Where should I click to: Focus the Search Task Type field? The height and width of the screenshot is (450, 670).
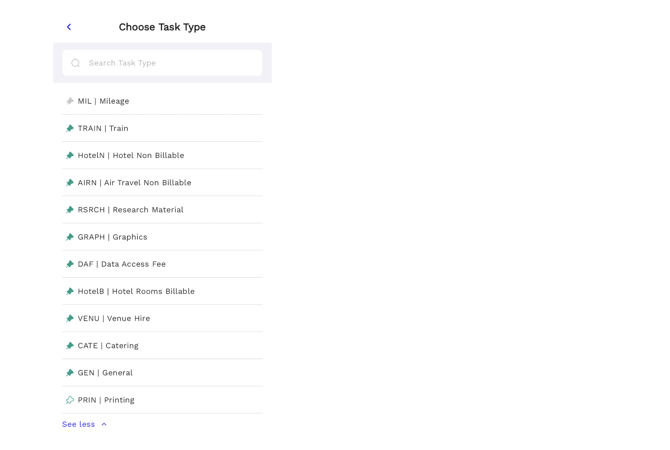pyautogui.click(x=170, y=63)
